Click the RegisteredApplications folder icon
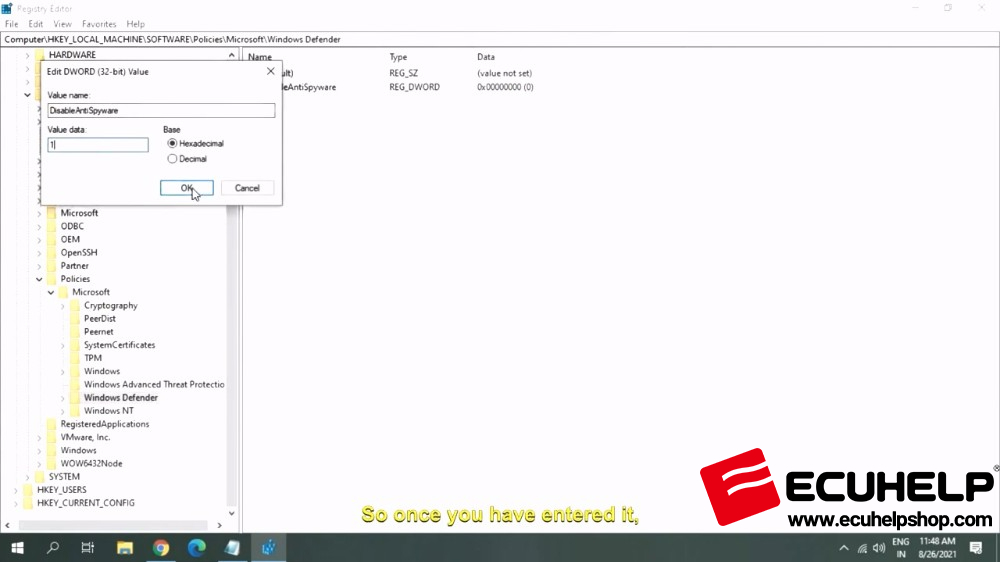Viewport: 1000px width, 562px height. coord(52,424)
